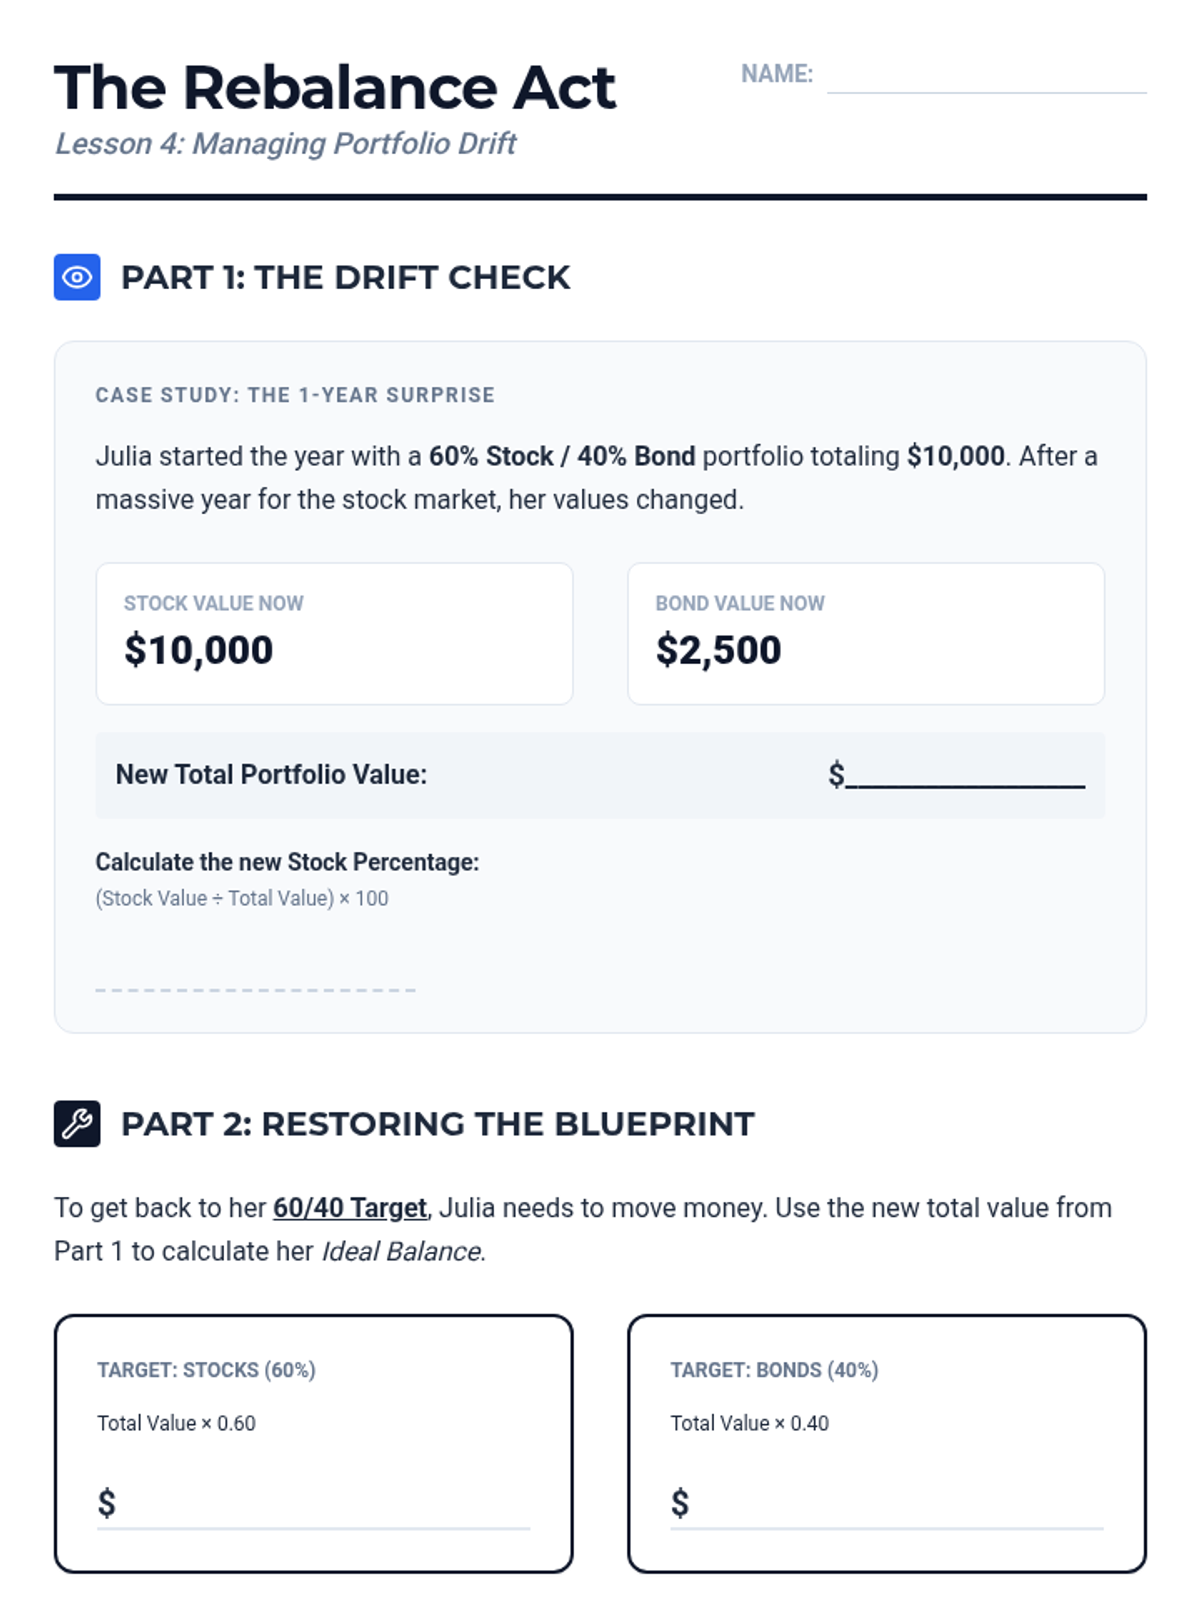
Task: Click the Part 1: The Drift Check heading
Action: tap(345, 278)
